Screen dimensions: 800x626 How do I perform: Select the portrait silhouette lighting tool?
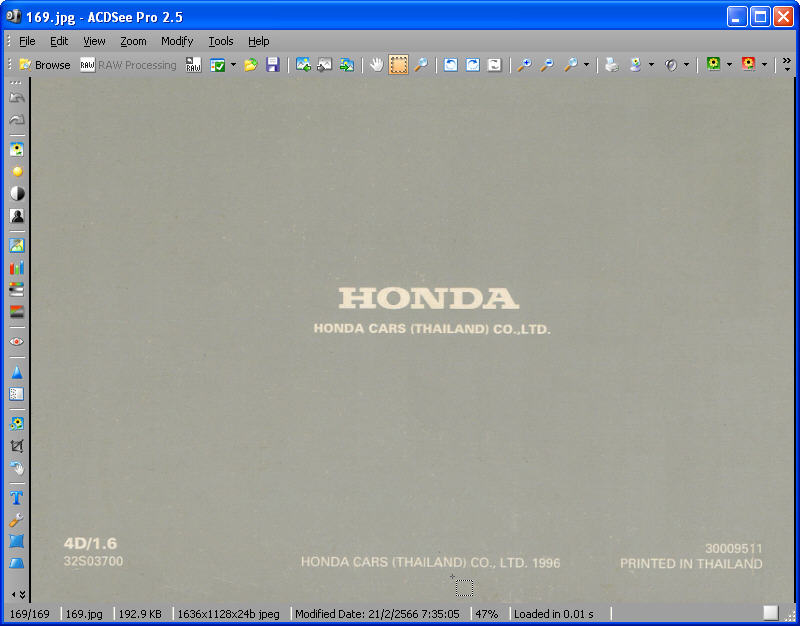[17, 216]
